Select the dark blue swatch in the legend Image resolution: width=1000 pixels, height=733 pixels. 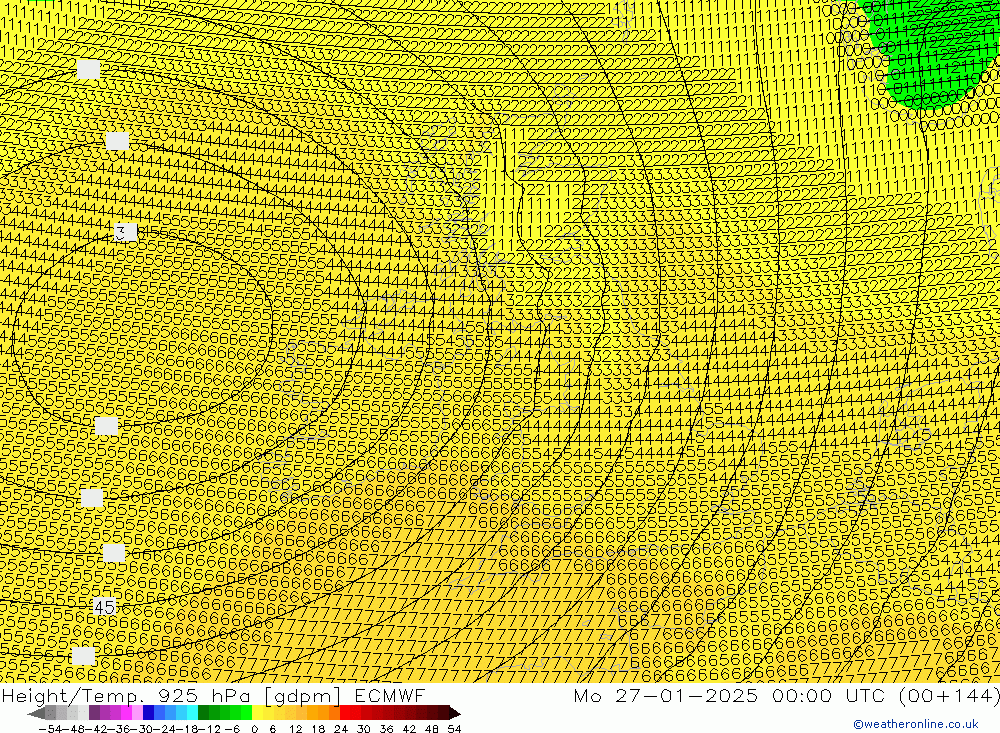(149, 713)
